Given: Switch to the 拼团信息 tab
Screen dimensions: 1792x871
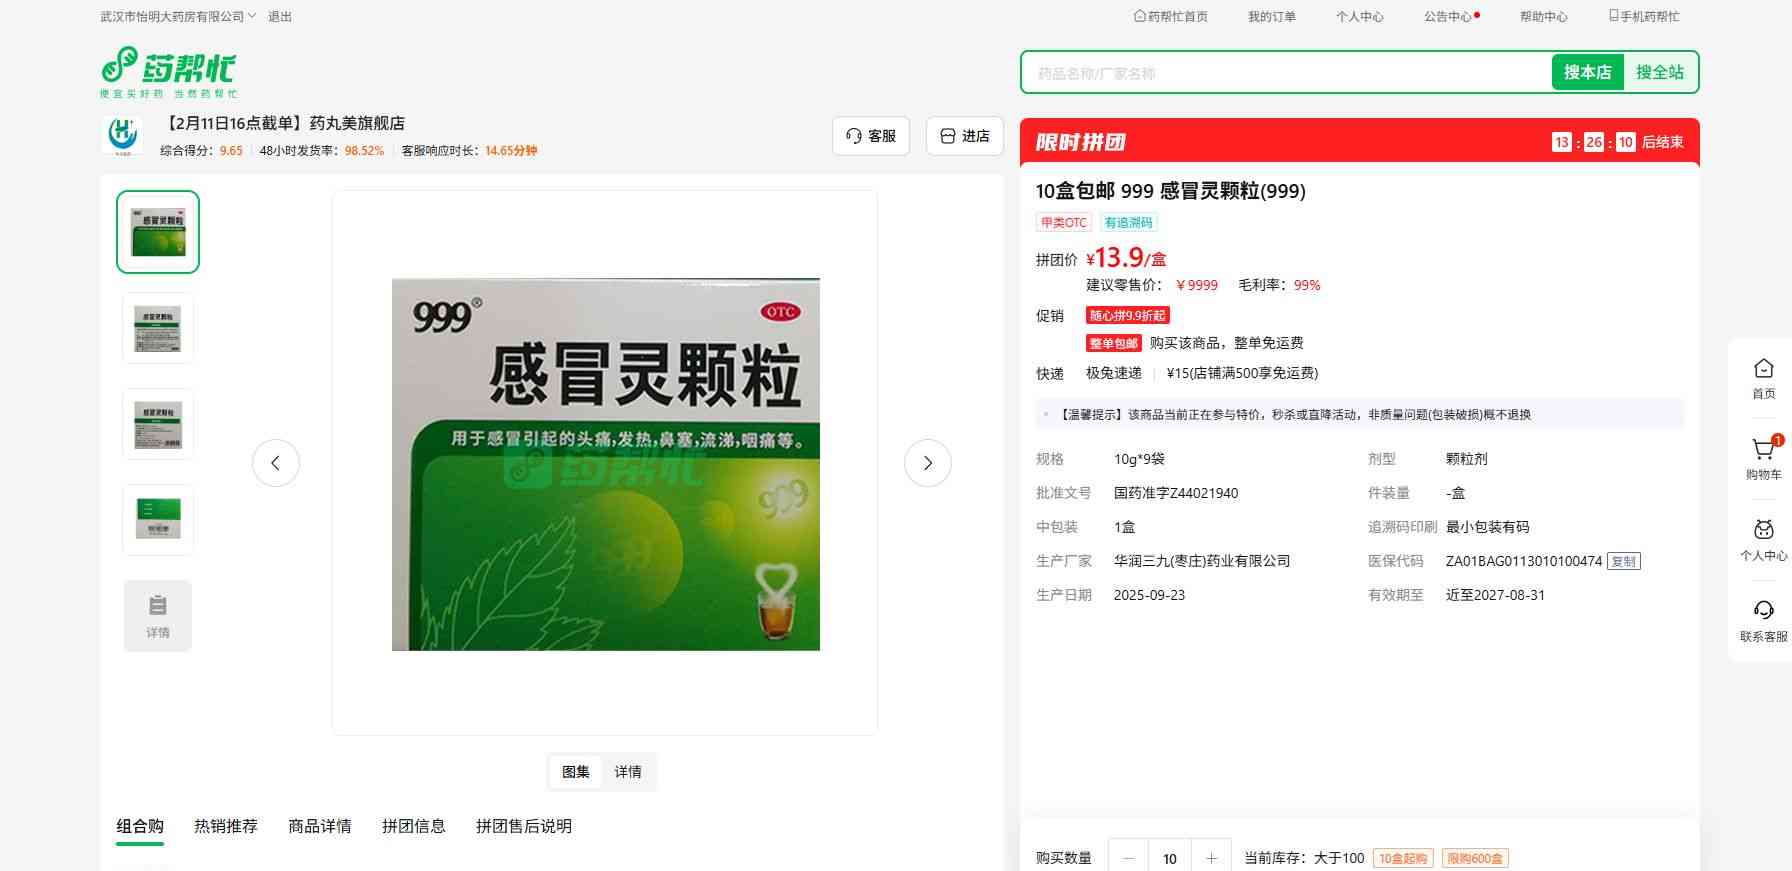Looking at the screenshot, I should tap(413, 826).
